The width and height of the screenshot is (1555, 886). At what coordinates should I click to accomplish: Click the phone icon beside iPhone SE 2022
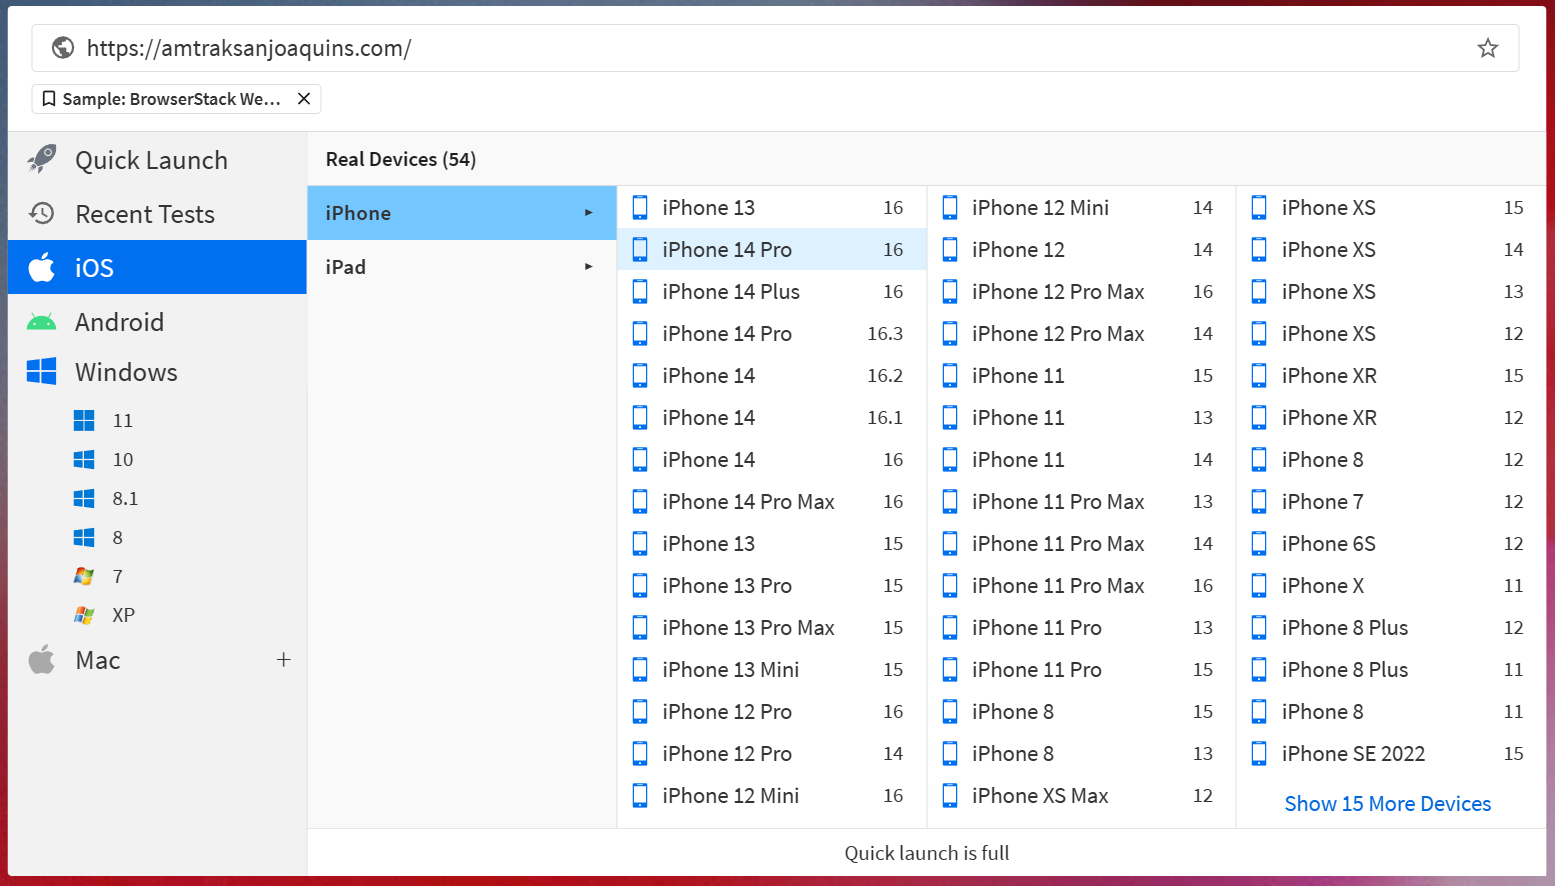(x=1260, y=754)
